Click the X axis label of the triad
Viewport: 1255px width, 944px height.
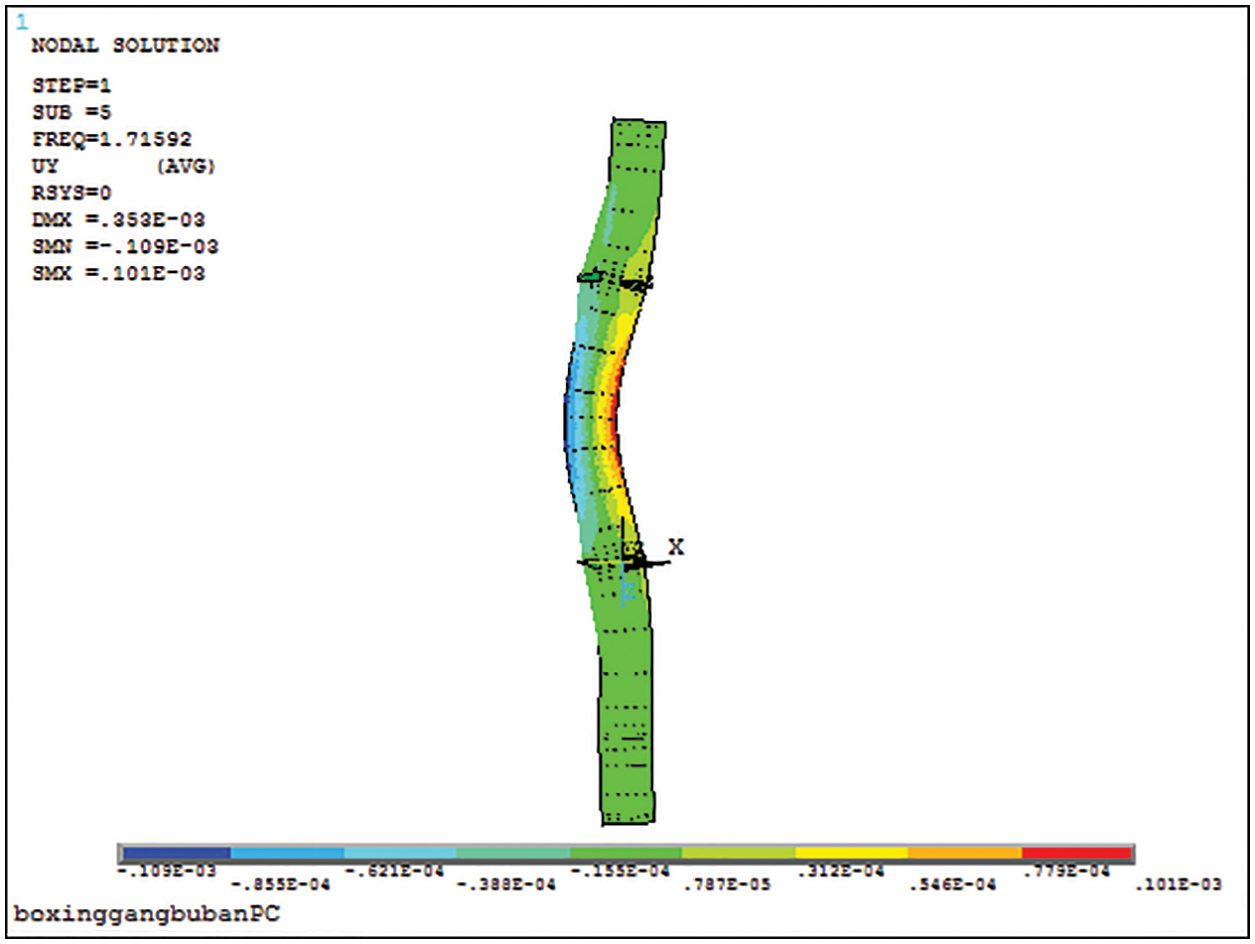pyautogui.click(x=676, y=547)
